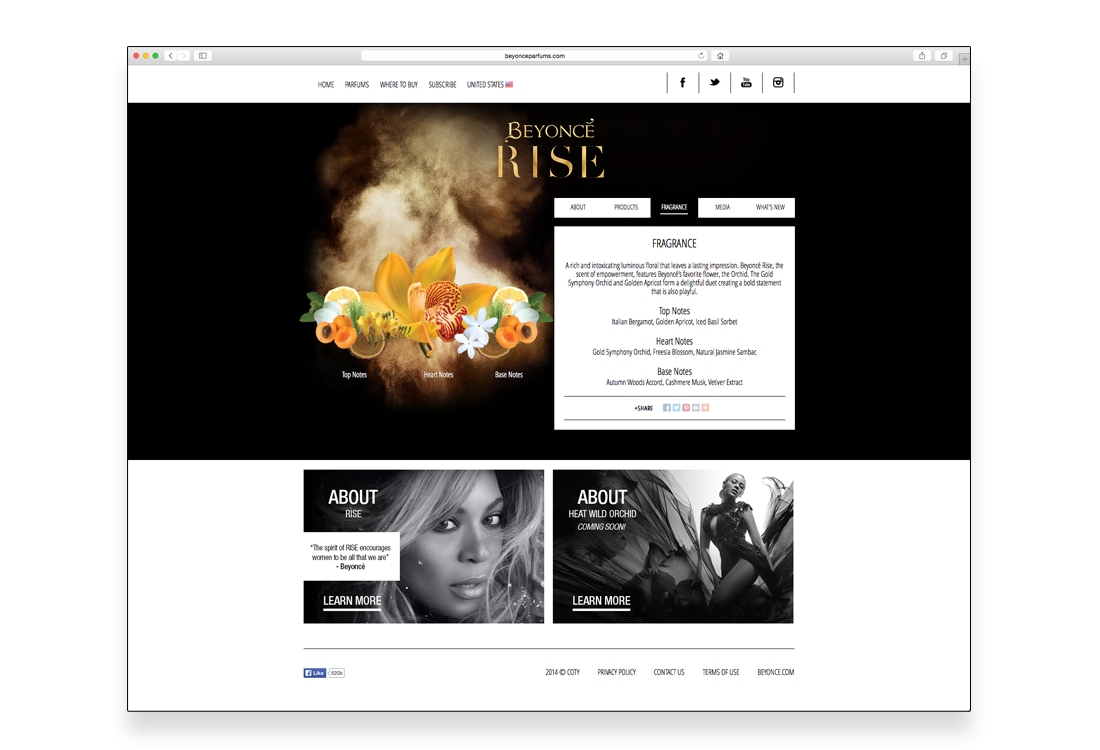
Task: Open the PARFUMS navigation menu
Action: point(356,84)
